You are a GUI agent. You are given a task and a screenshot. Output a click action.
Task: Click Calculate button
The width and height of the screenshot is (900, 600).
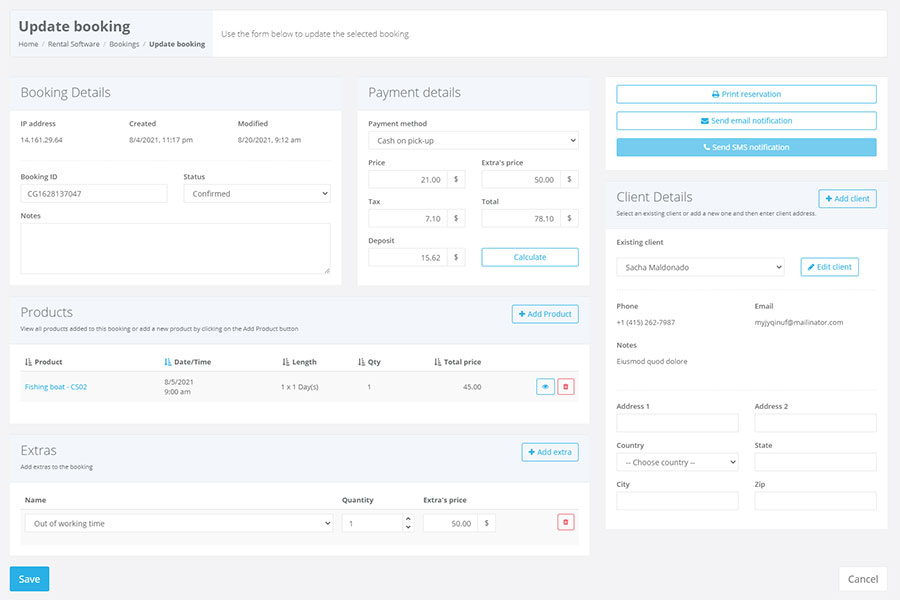click(530, 257)
